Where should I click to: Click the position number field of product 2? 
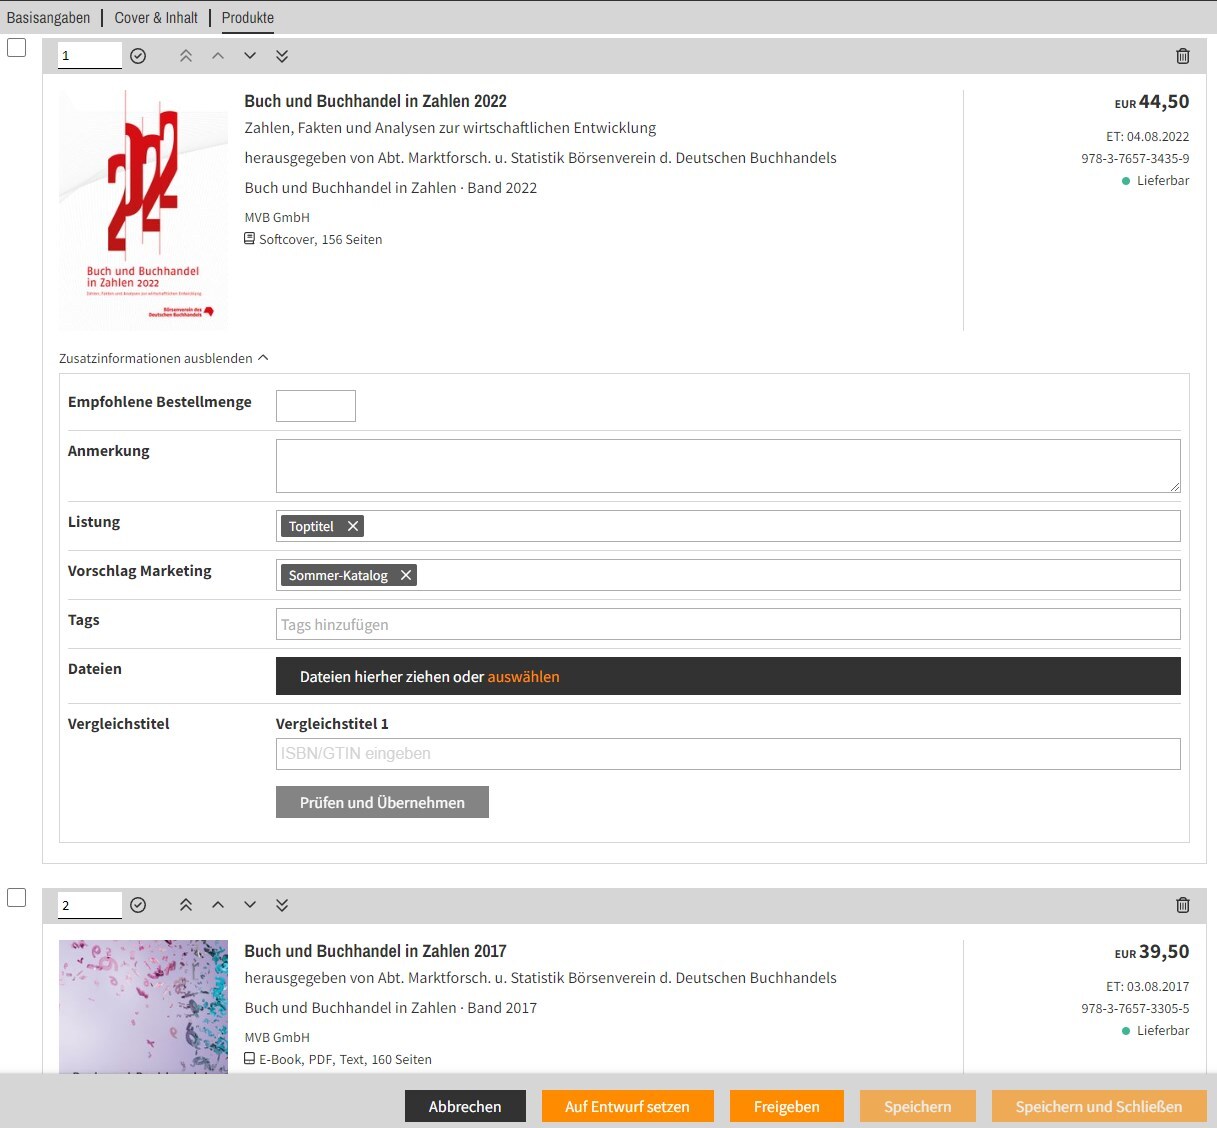click(90, 905)
